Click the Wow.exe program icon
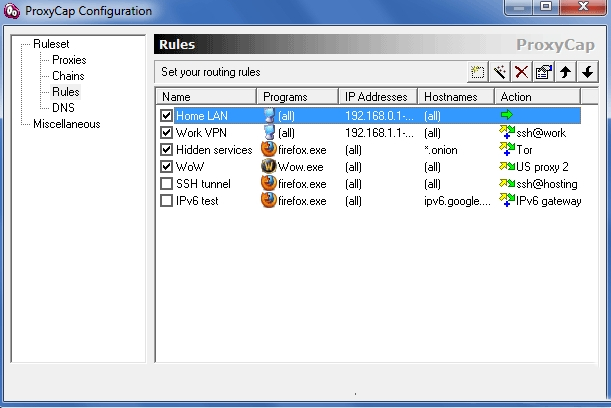Screen dimensions: 611x408 tap(268, 167)
